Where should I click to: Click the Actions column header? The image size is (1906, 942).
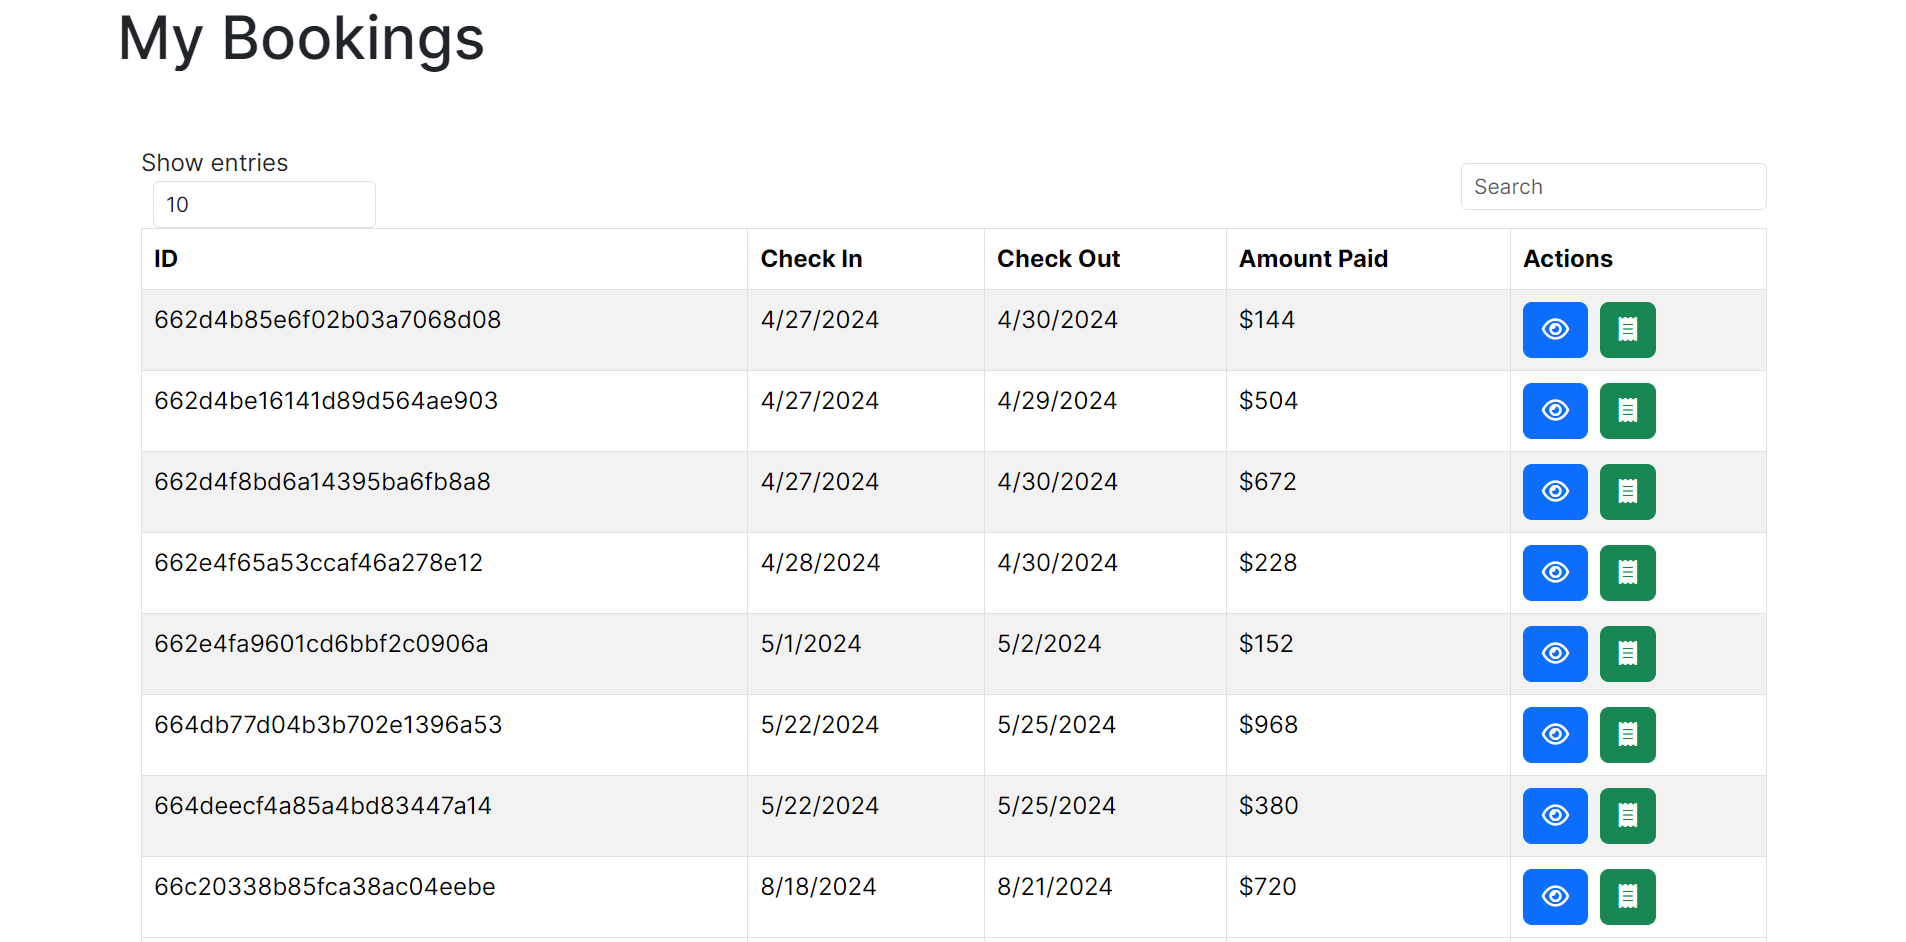(x=1567, y=259)
